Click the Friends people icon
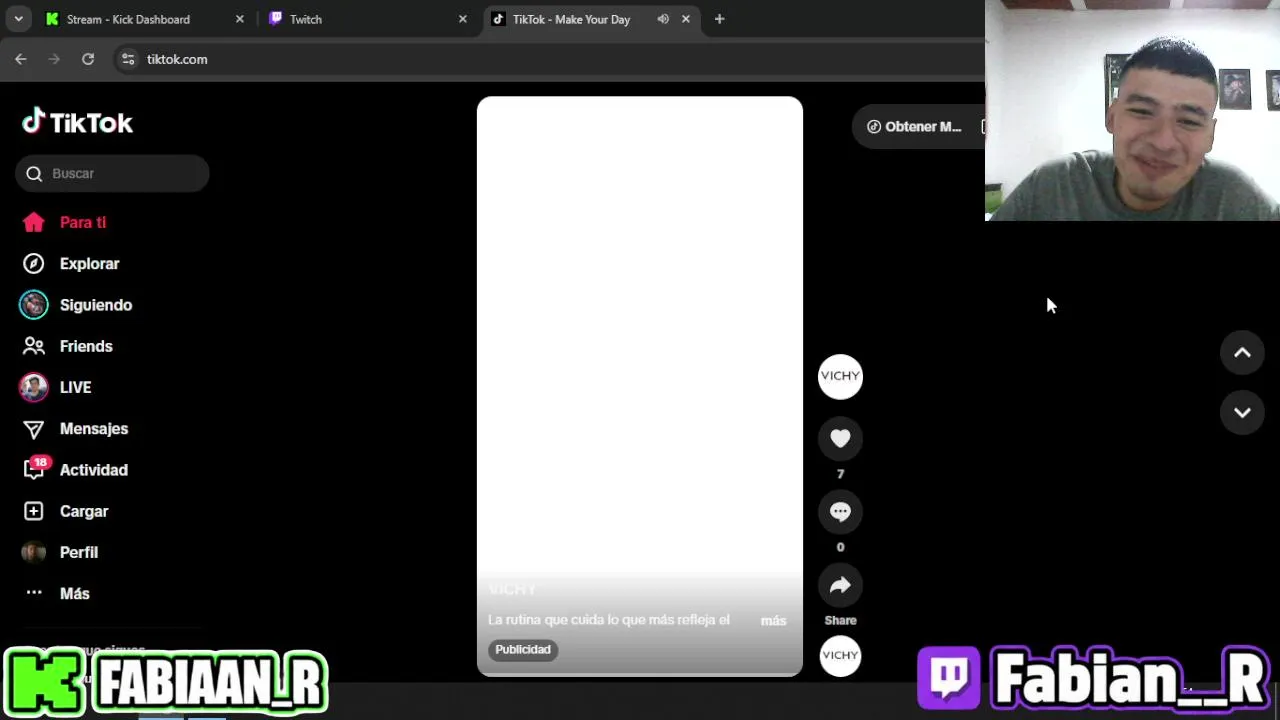This screenshot has width=1280, height=720. pos(34,346)
